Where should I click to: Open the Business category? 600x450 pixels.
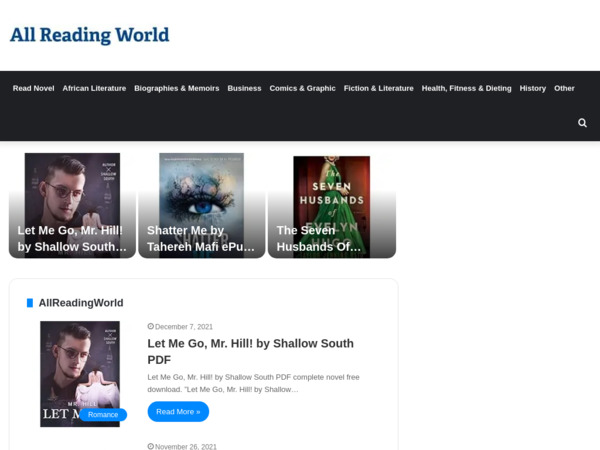point(244,88)
